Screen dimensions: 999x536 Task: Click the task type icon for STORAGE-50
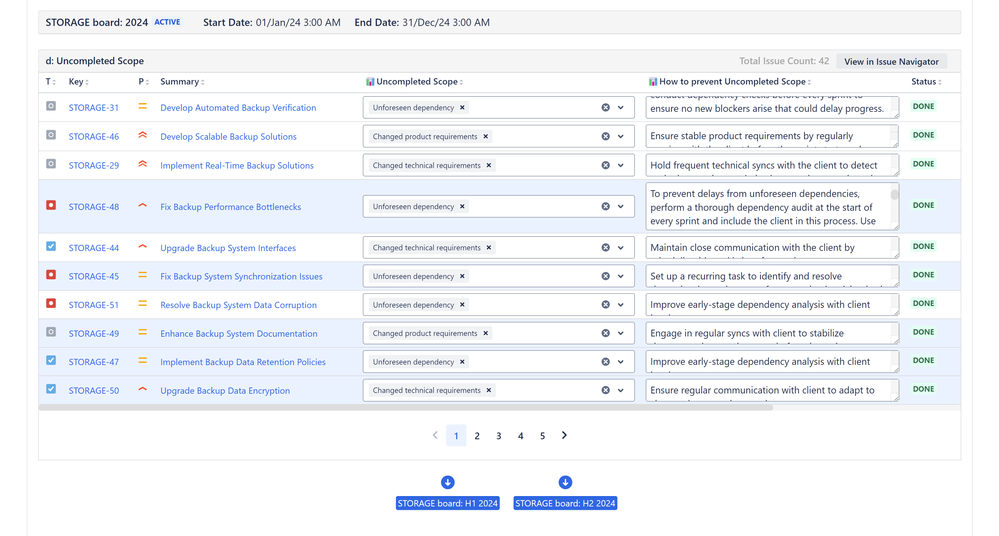click(x=51, y=389)
